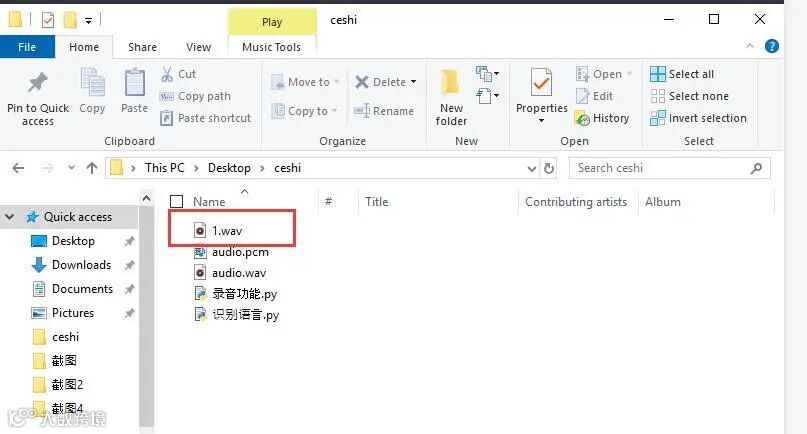Select Paste shortcut option
807x434 pixels.
[x=205, y=118]
